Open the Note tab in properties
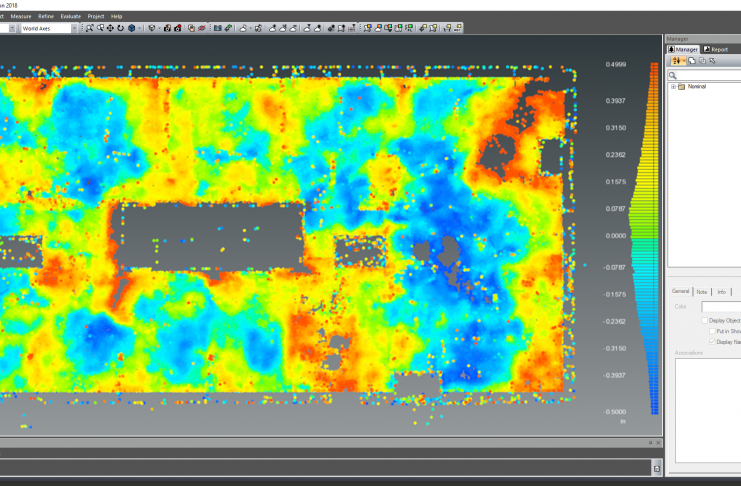 pyautogui.click(x=702, y=291)
